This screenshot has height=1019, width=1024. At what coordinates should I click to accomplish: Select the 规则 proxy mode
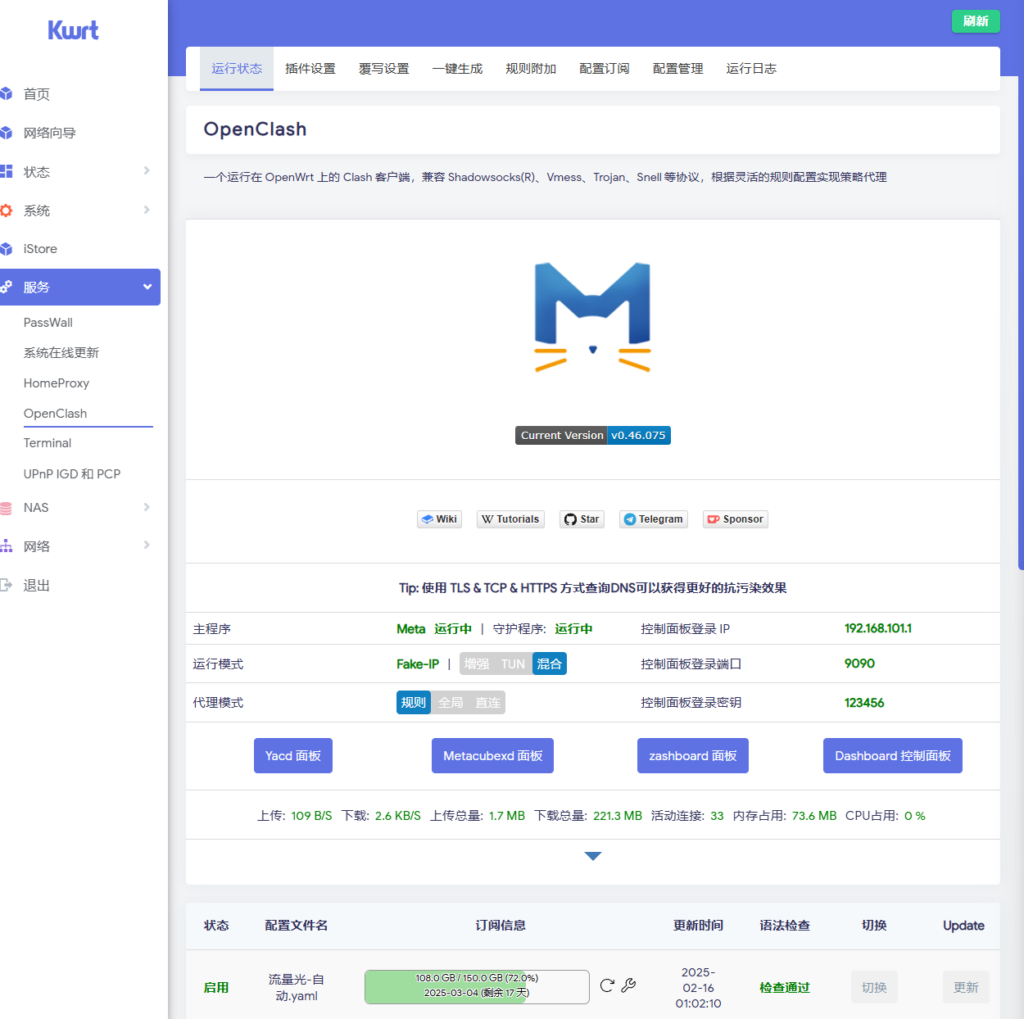413,703
